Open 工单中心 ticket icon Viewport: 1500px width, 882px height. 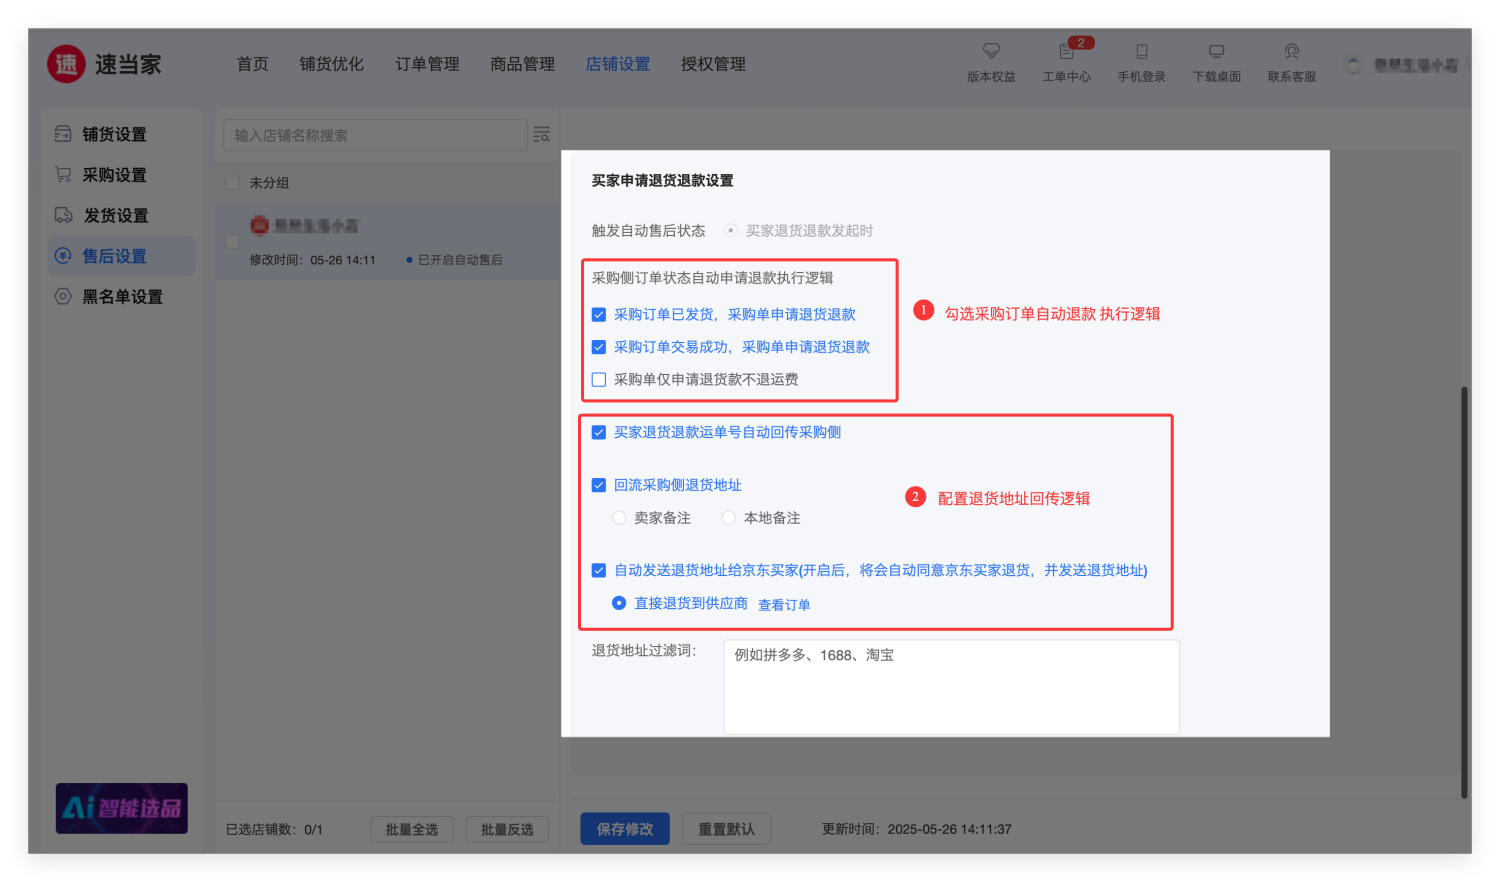coord(1066,51)
